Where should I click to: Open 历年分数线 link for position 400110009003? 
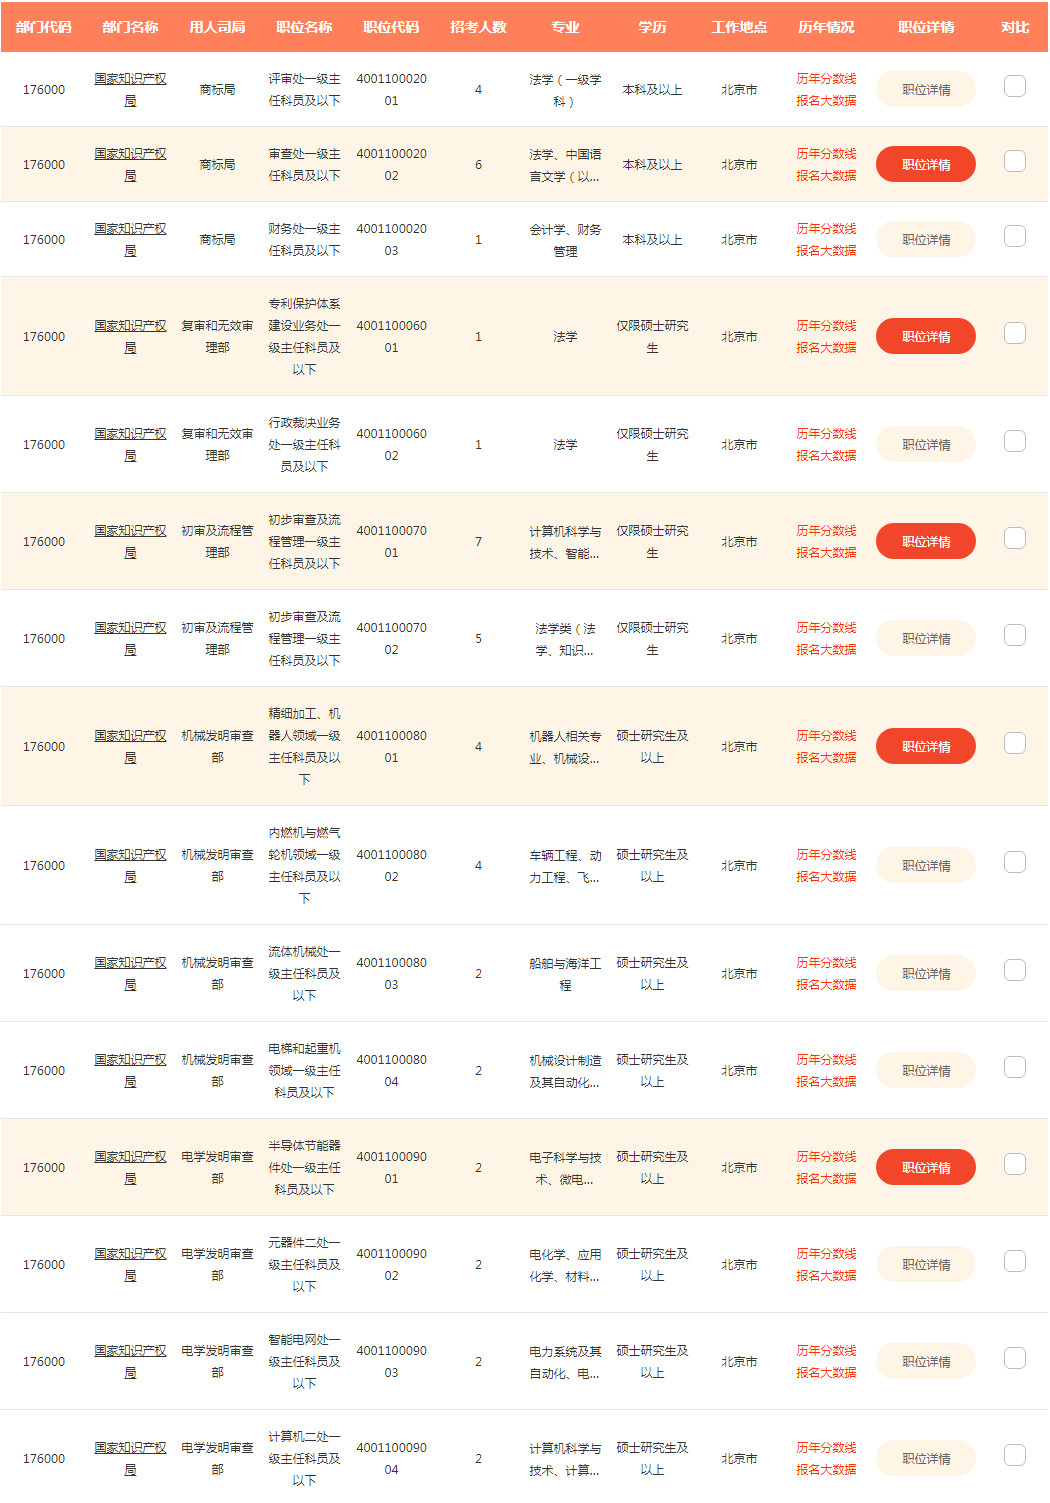pyautogui.click(x=826, y=1350)
